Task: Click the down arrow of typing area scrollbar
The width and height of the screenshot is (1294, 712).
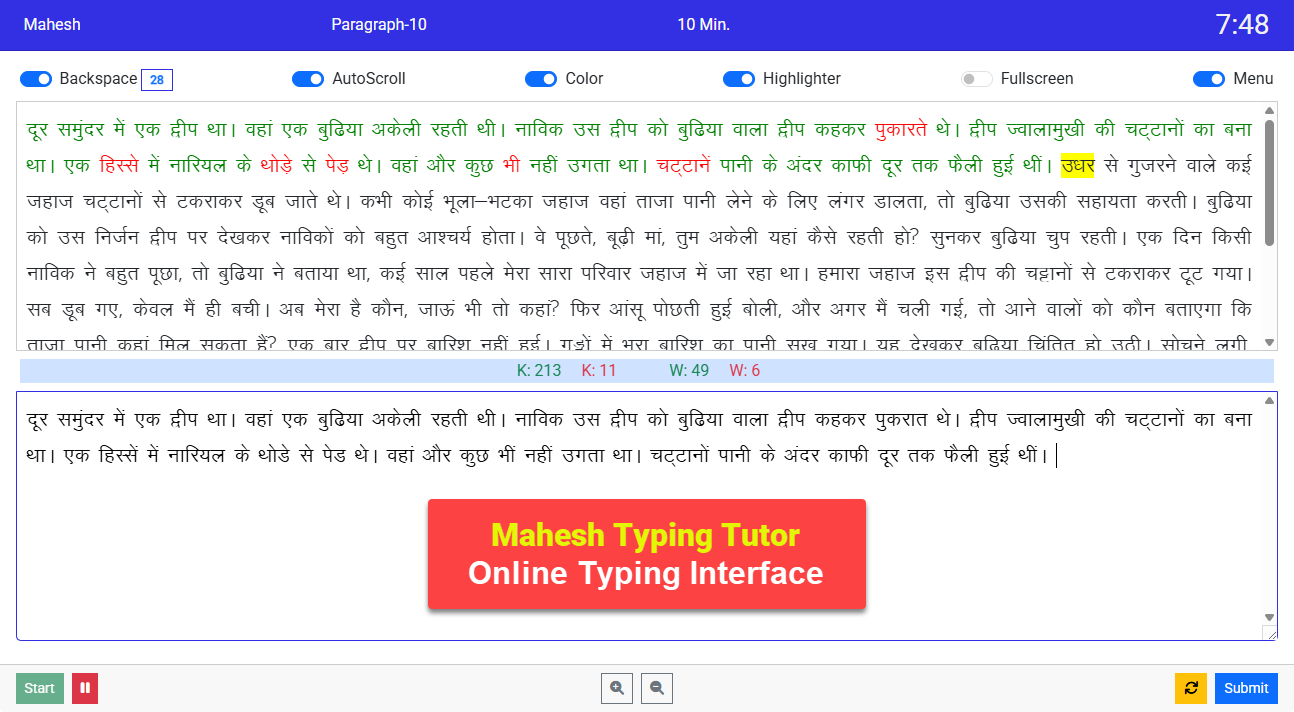Action: tap(1270, 617)
